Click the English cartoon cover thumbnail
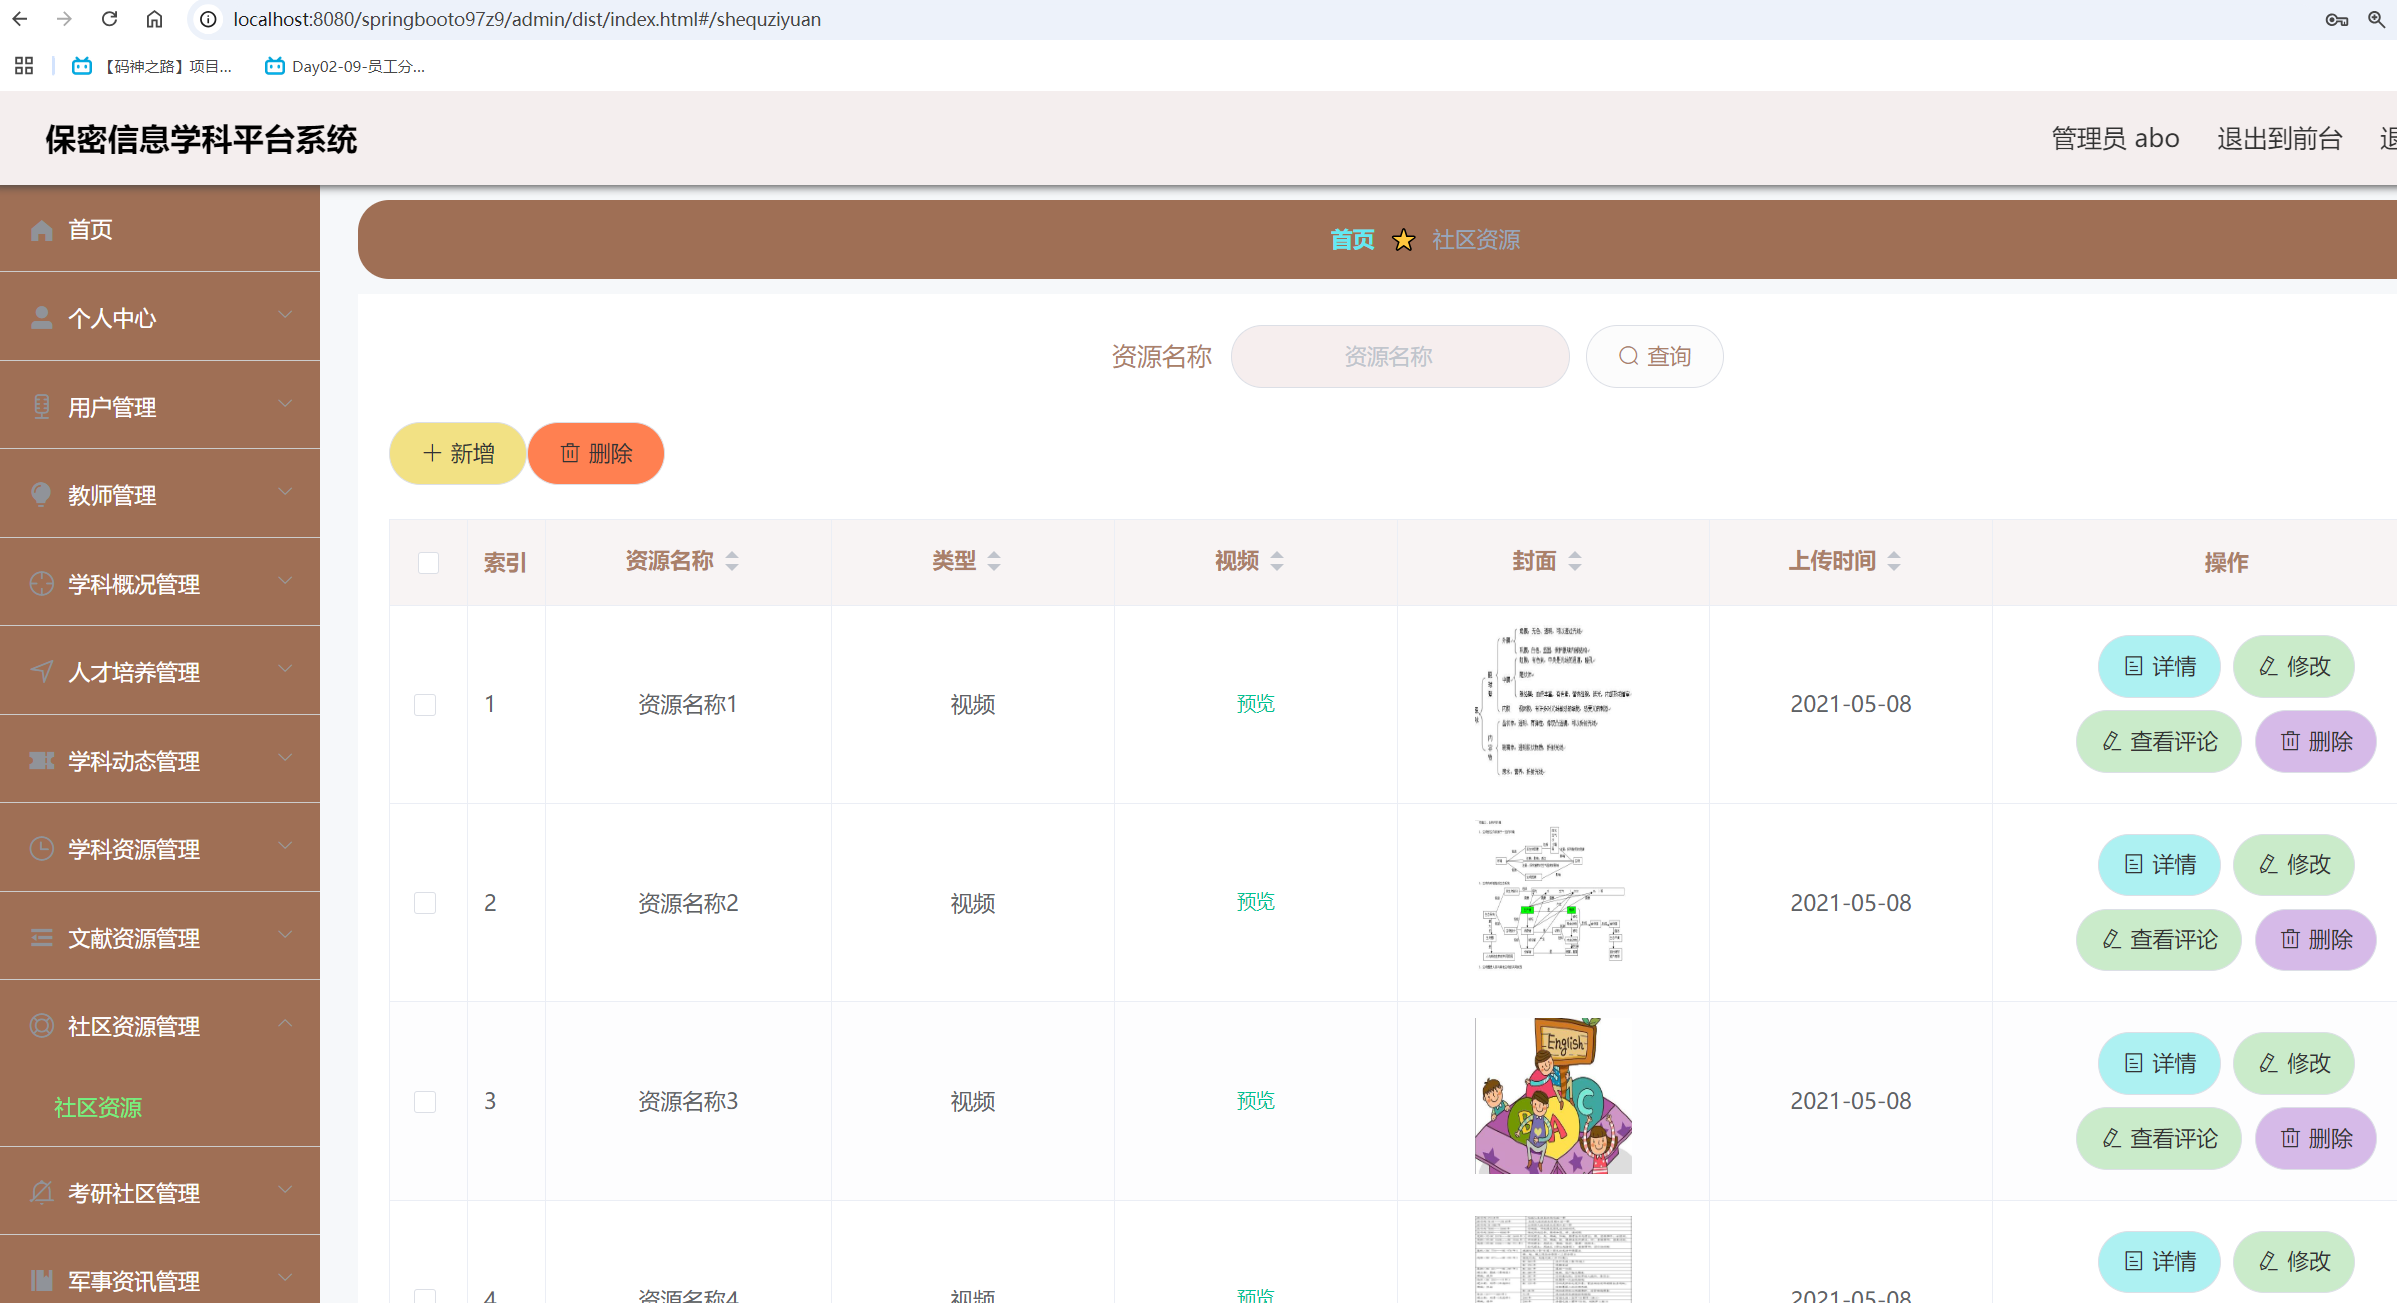This screenshot has height=1303, width=2397. [1552, 1094]
